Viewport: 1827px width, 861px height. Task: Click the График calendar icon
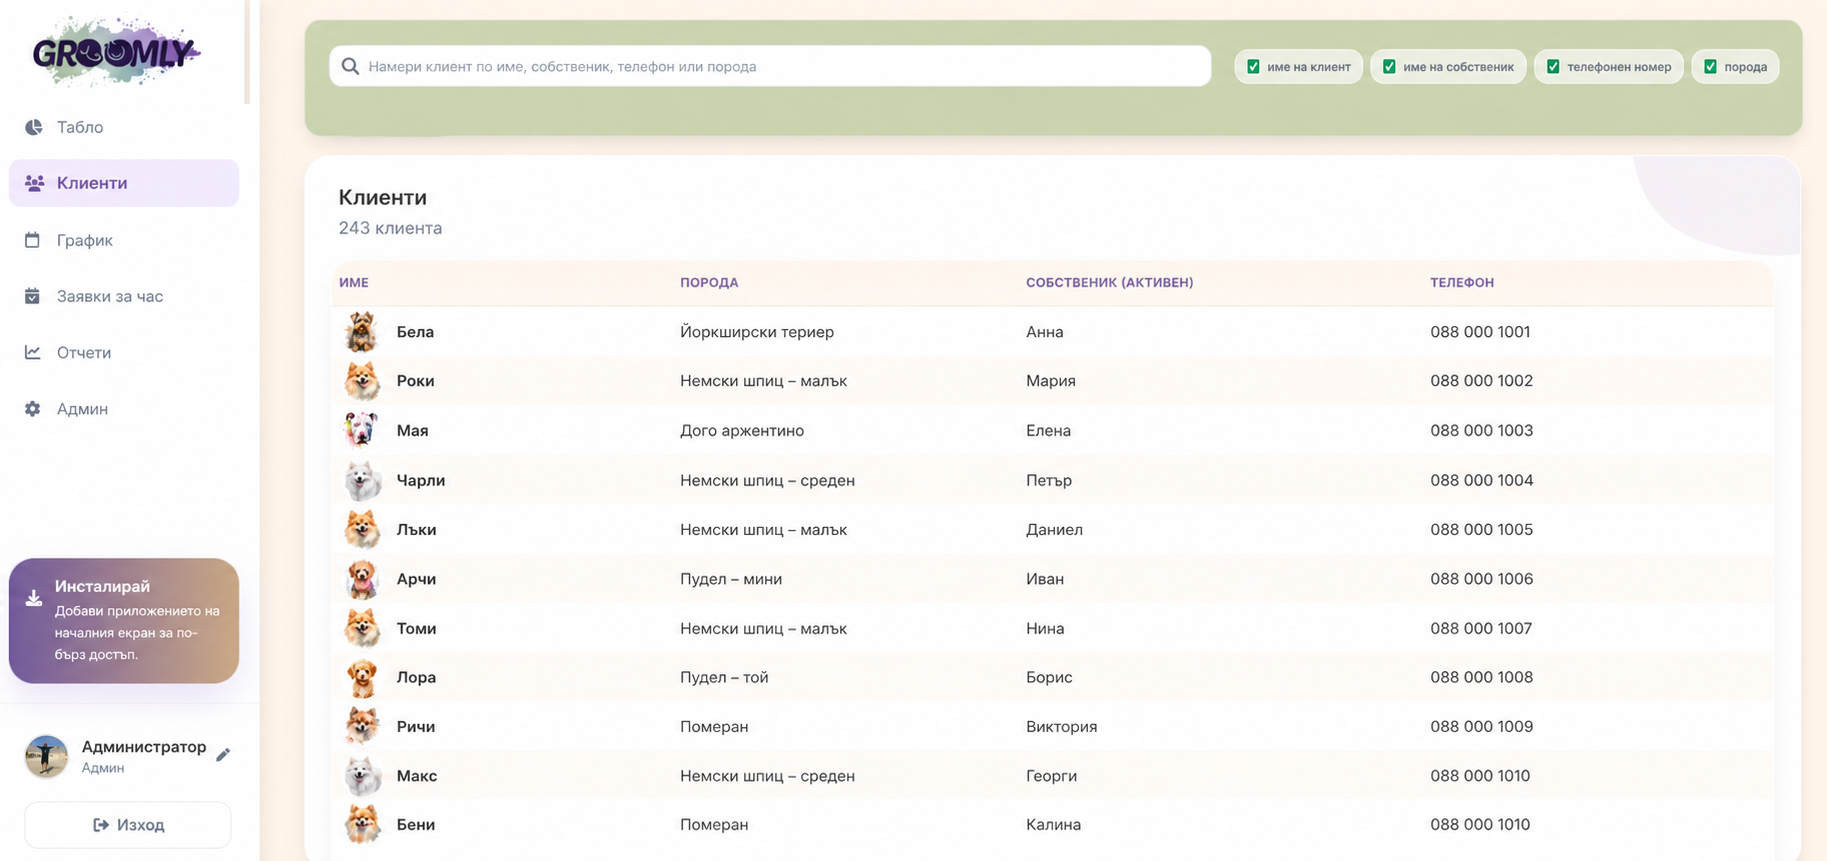tap(33, 240)
